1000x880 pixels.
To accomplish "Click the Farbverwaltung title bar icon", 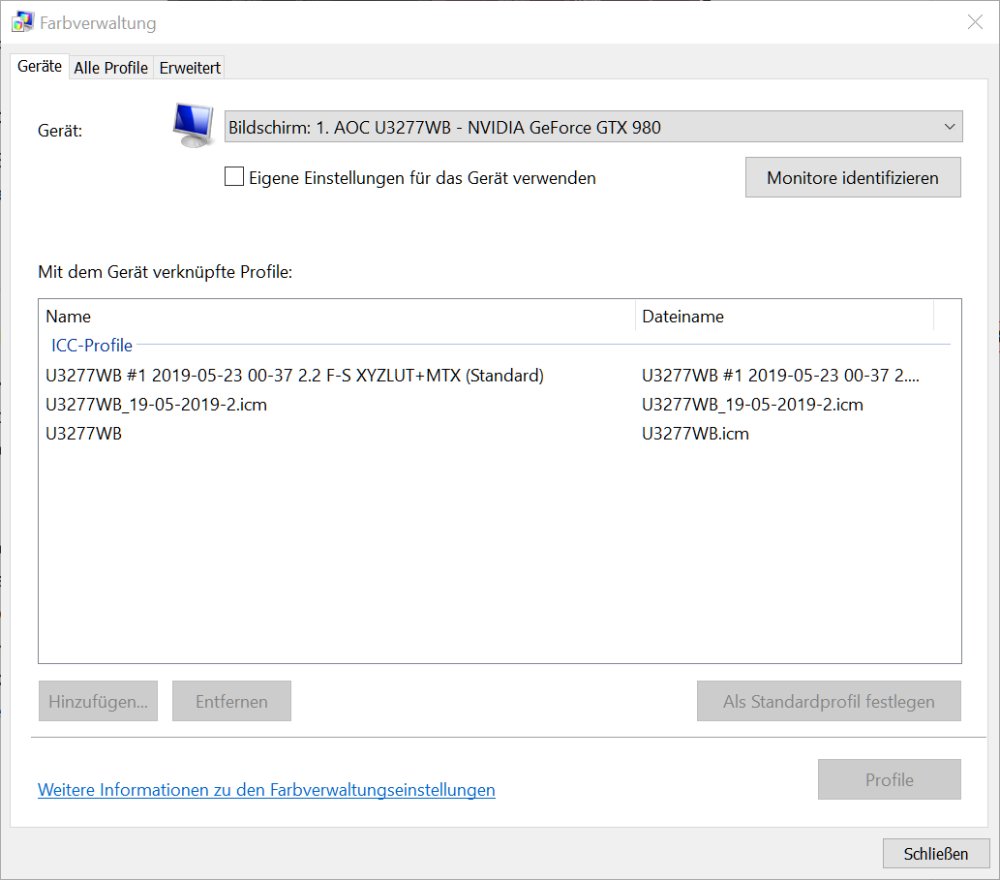I will 22,22.
